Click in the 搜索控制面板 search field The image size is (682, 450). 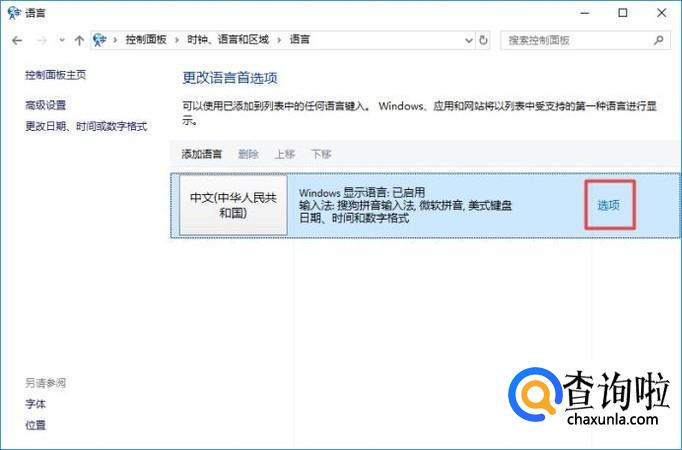[x=575, y=40]
